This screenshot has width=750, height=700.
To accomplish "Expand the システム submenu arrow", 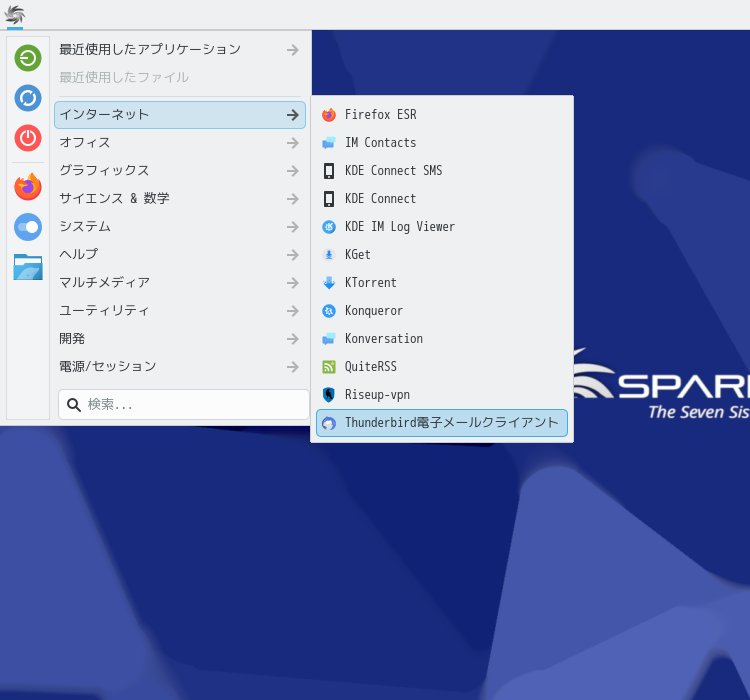I will 293,227.
